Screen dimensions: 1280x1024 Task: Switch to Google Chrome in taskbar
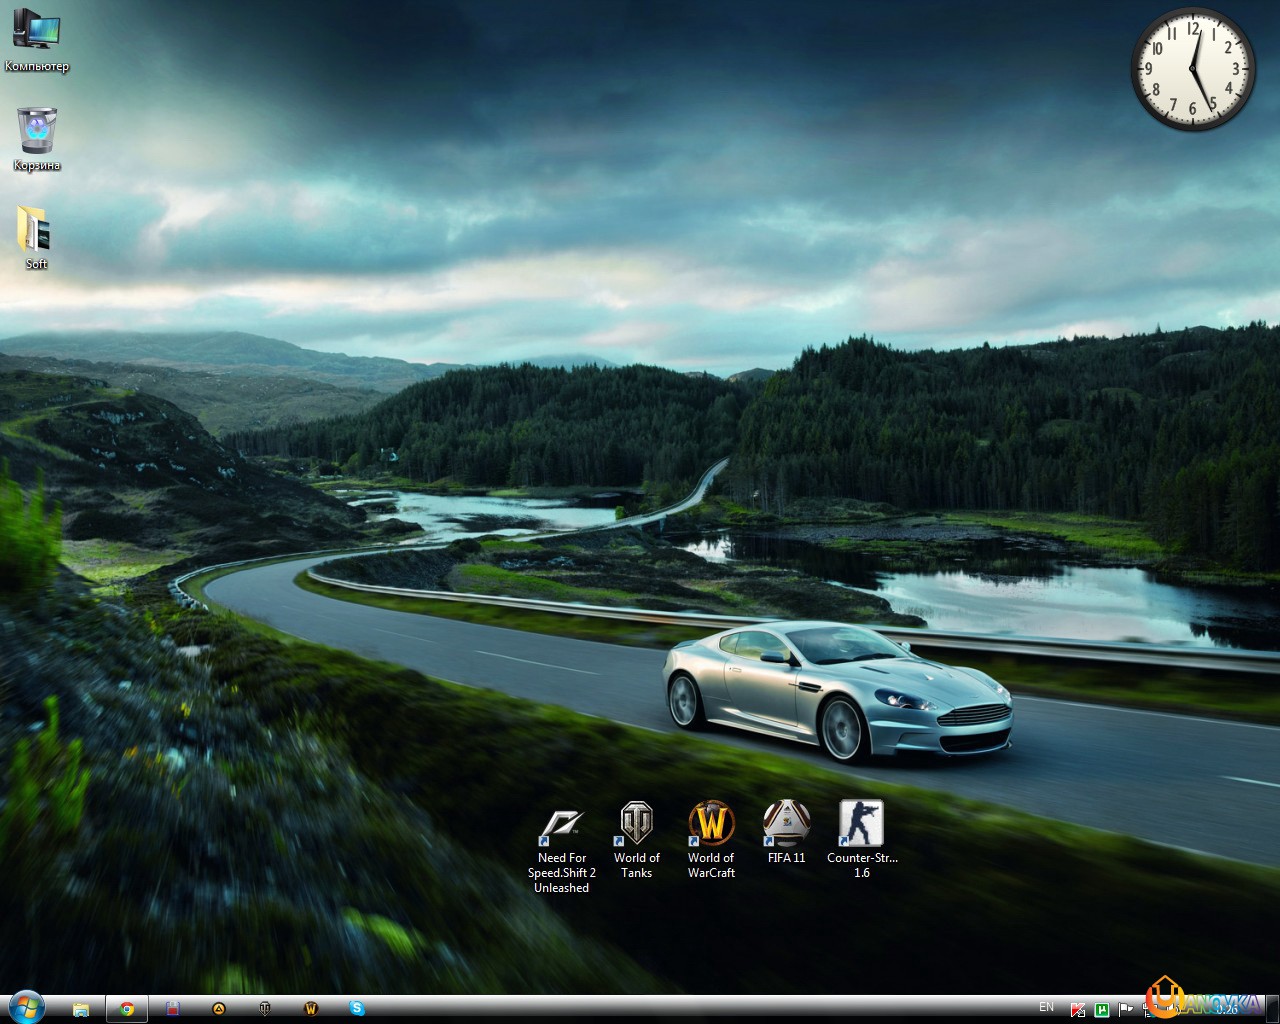tap(127, 1009)
